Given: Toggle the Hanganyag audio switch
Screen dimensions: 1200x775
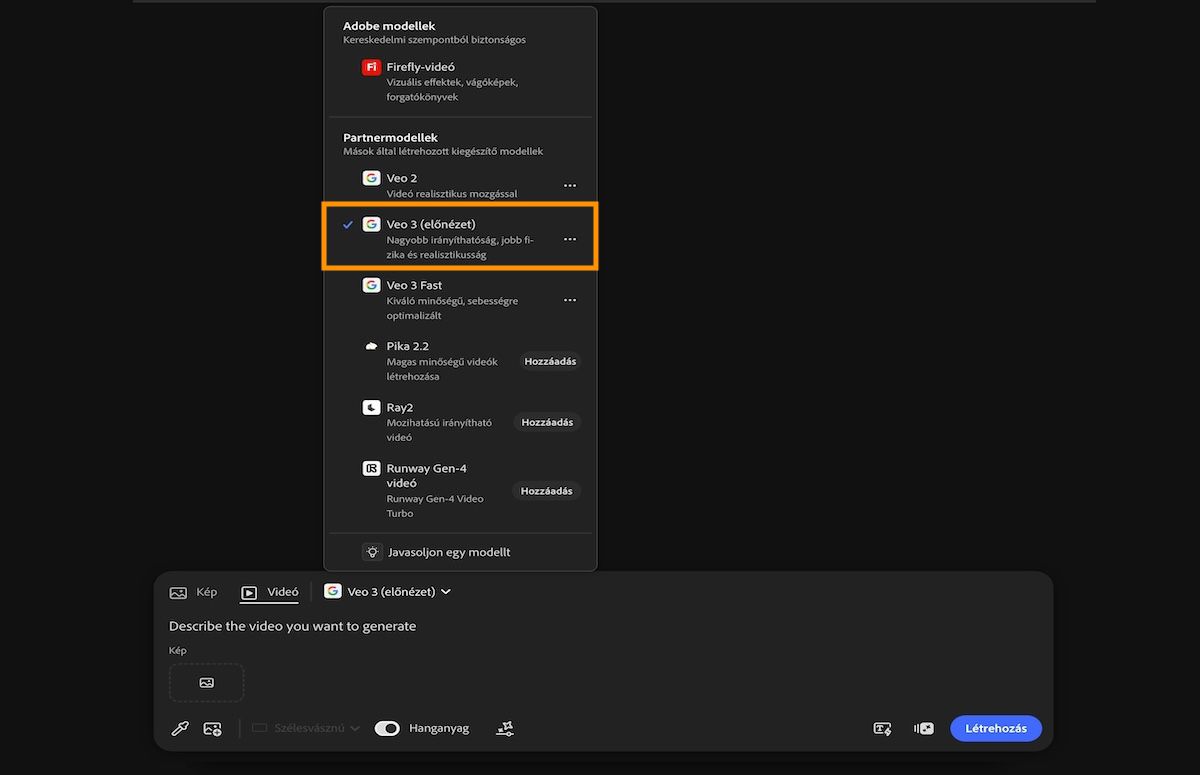Looking at the screenshot, I should coord(387,729).
